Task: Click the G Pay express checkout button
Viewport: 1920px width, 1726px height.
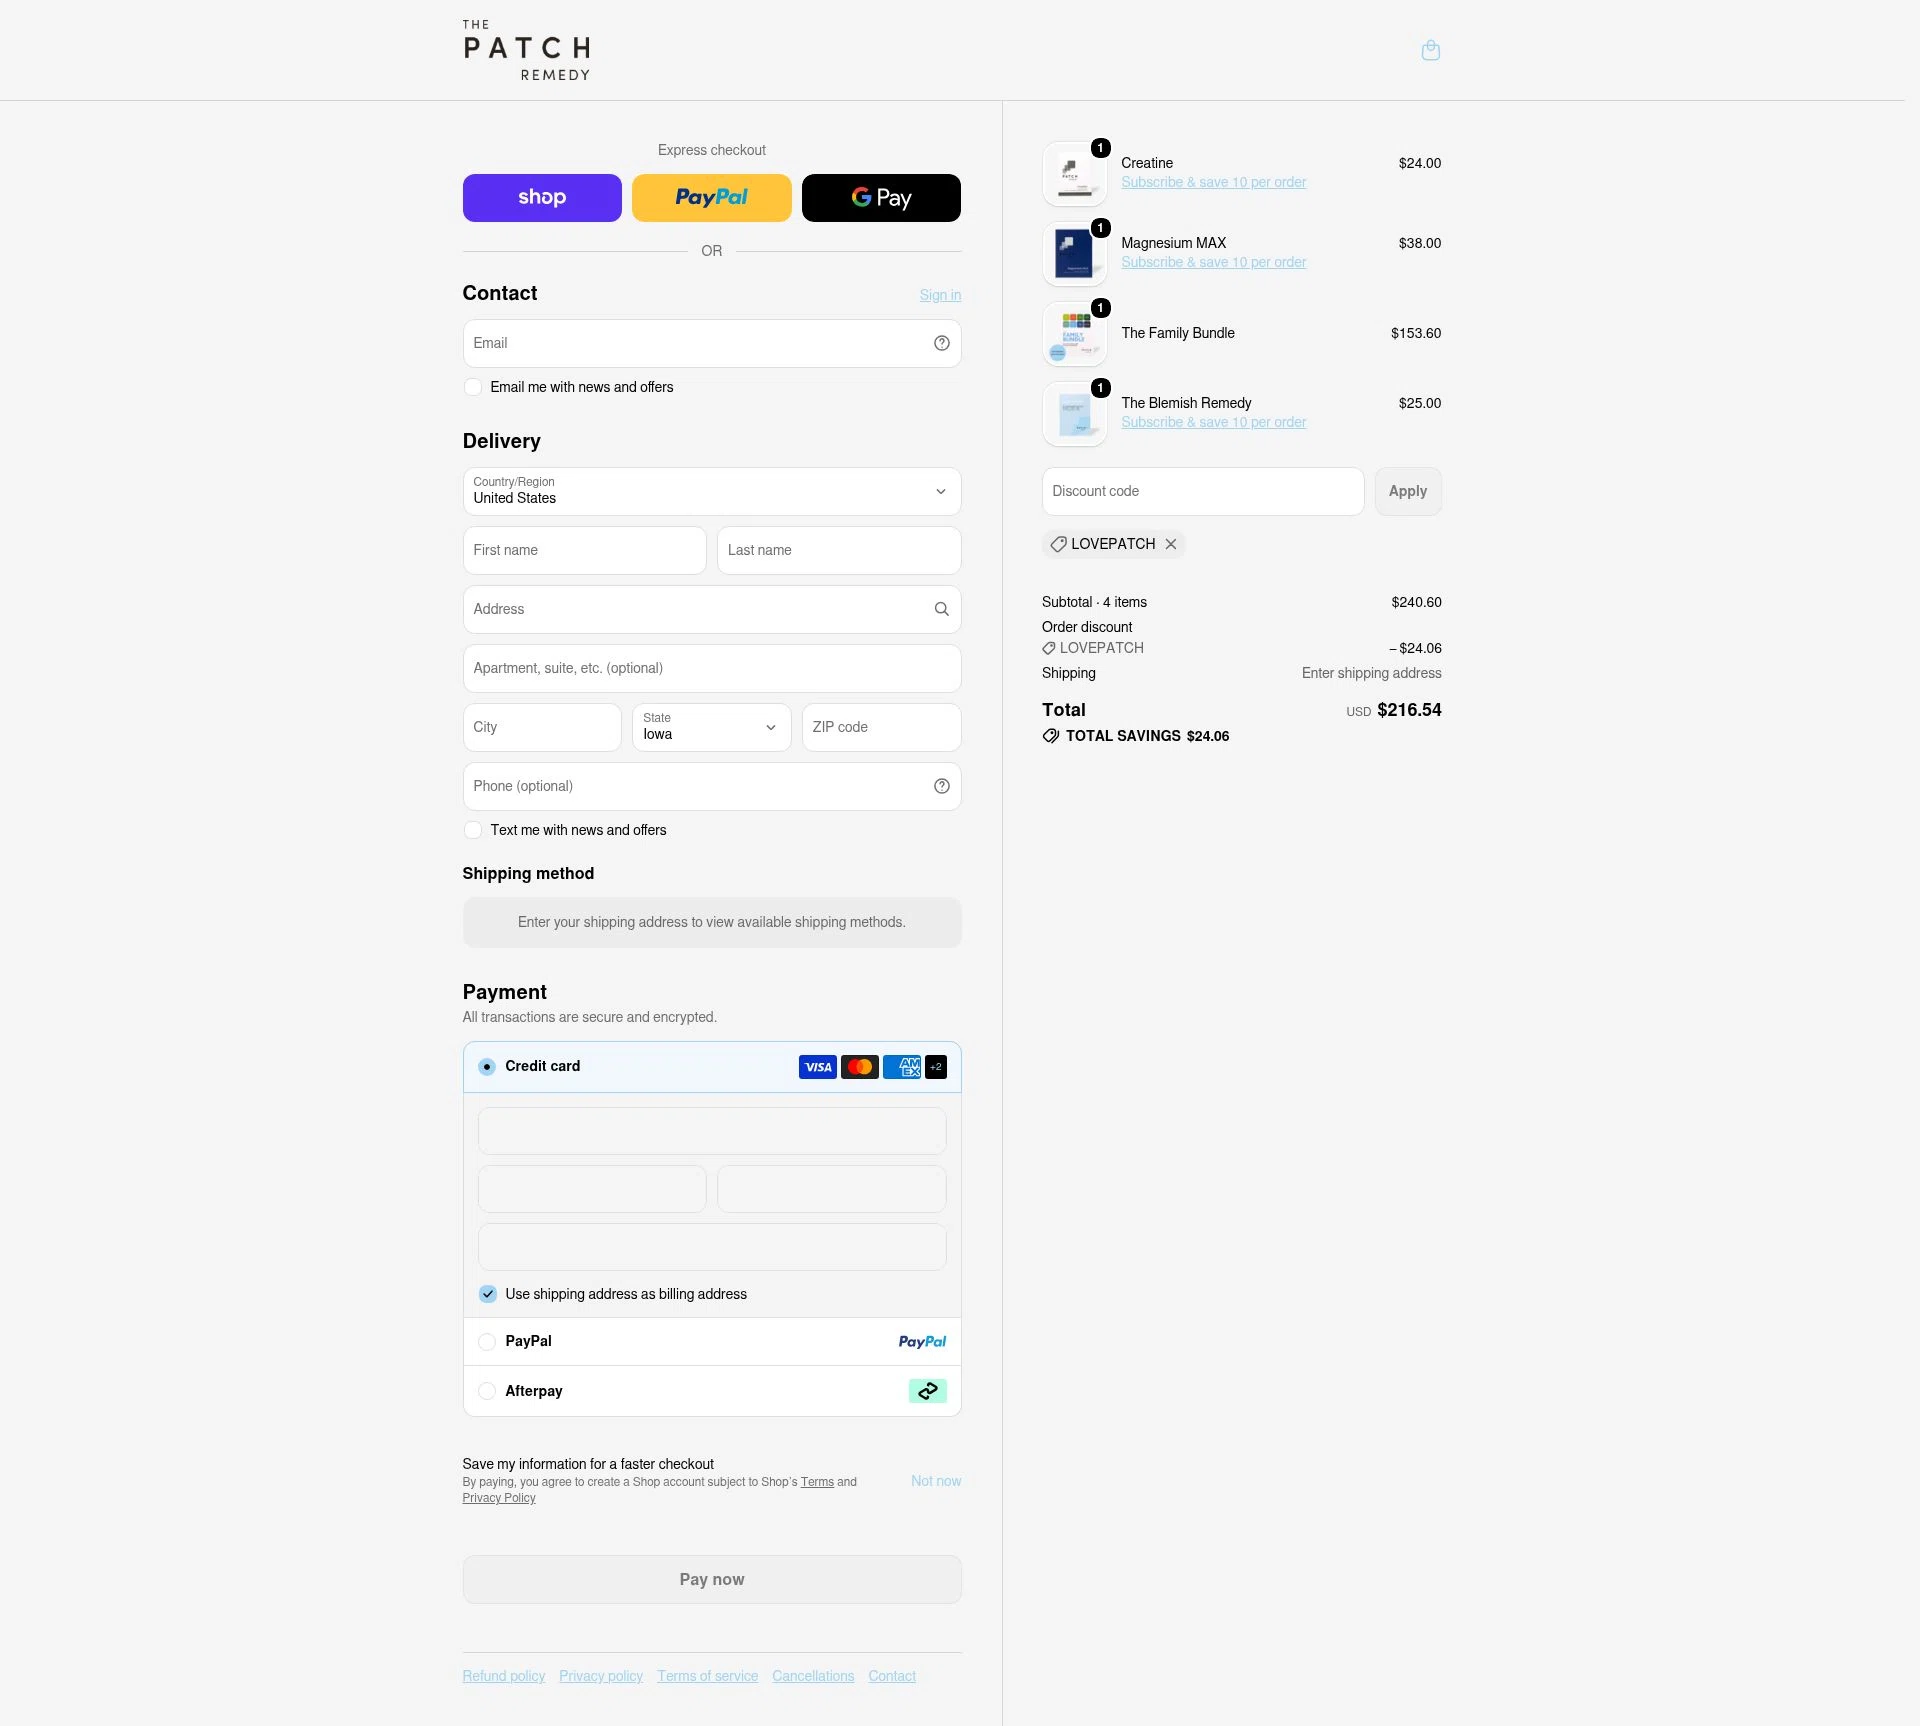Action: (x=881, y=198)
